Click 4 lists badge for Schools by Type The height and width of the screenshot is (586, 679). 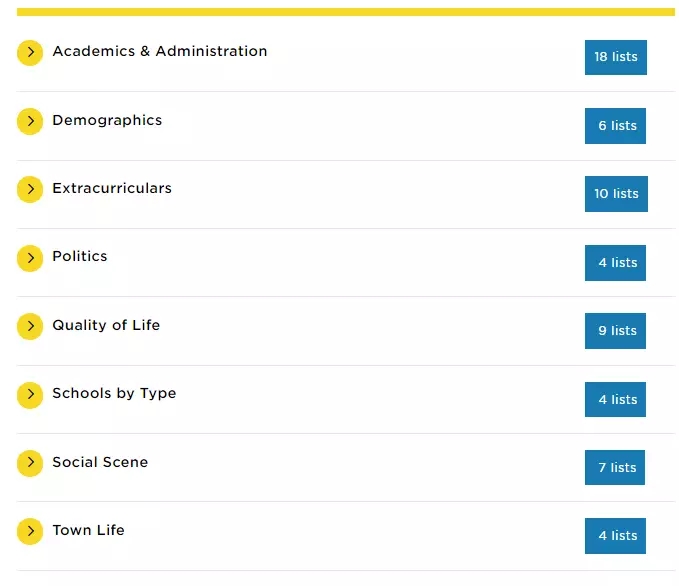(x=615, y=399)
